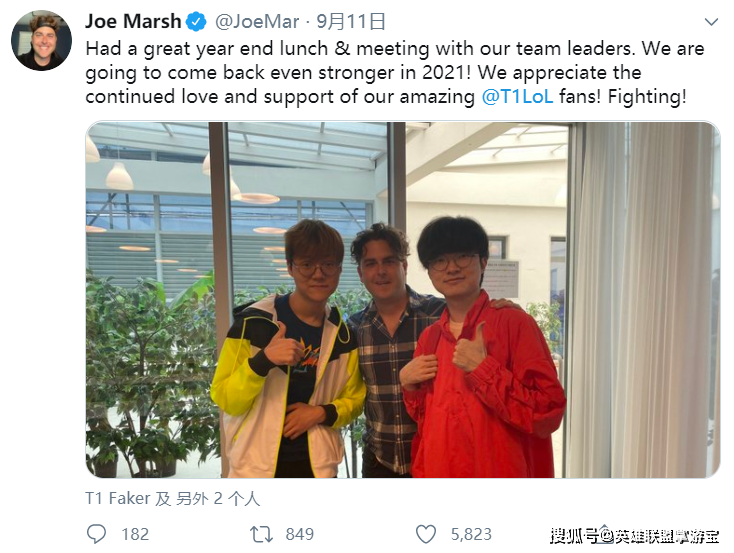Click the 搜狐号@英雄联盟掌游宝 watermark text
Image resolution: width=734 pixels, height=553 pixels.
click(x=635, y=536)
